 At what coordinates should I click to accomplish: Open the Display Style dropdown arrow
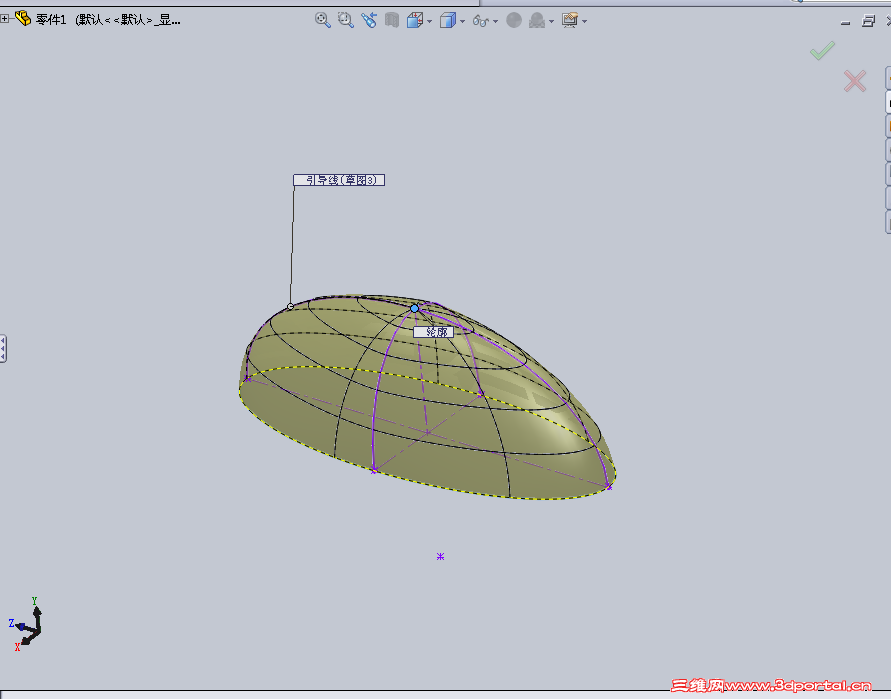(463, 22)
